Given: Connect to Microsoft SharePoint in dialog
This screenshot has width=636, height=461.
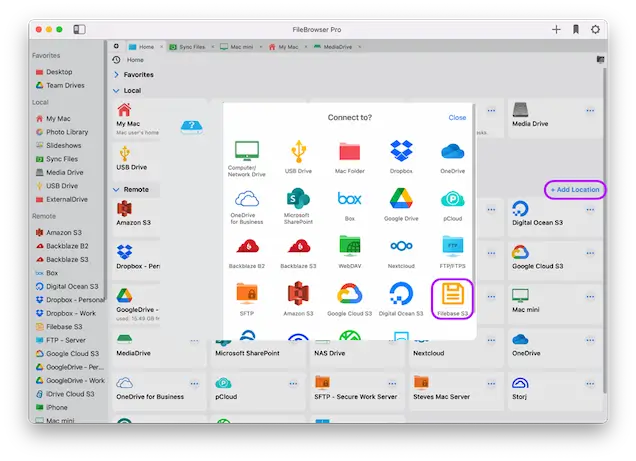Looking at the screenshot, I should (298, 206).
